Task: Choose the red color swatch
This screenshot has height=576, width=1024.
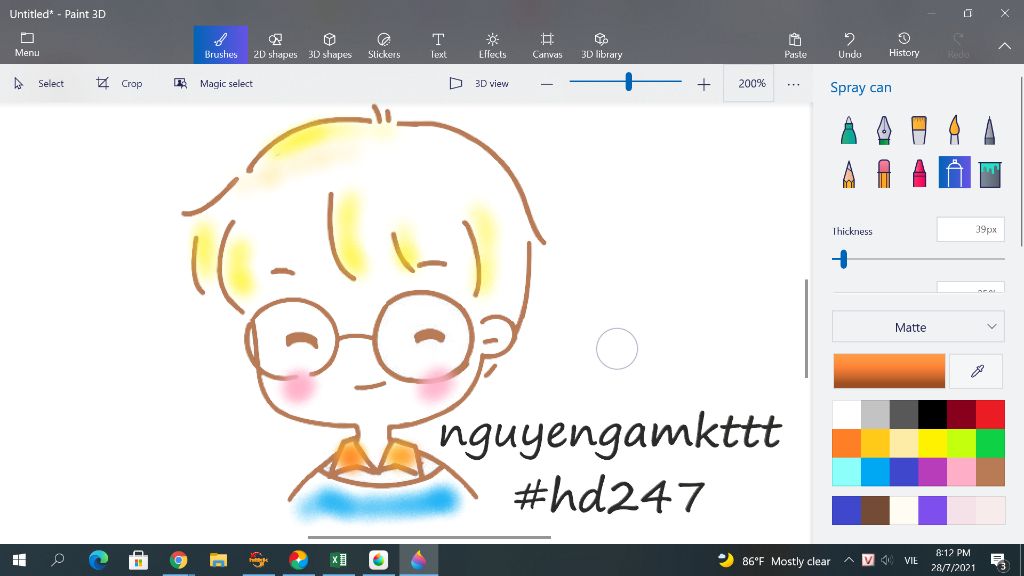Action: point(990,414)
